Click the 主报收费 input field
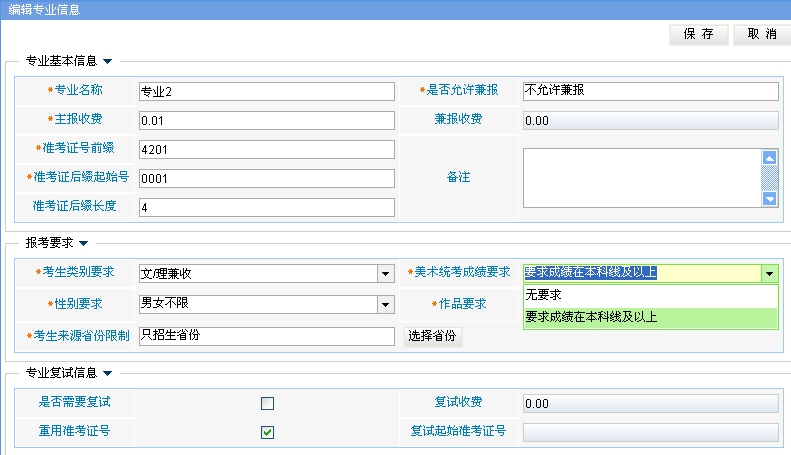The height and width of the screenshot is (455, 791). click(x=266, y=121)
